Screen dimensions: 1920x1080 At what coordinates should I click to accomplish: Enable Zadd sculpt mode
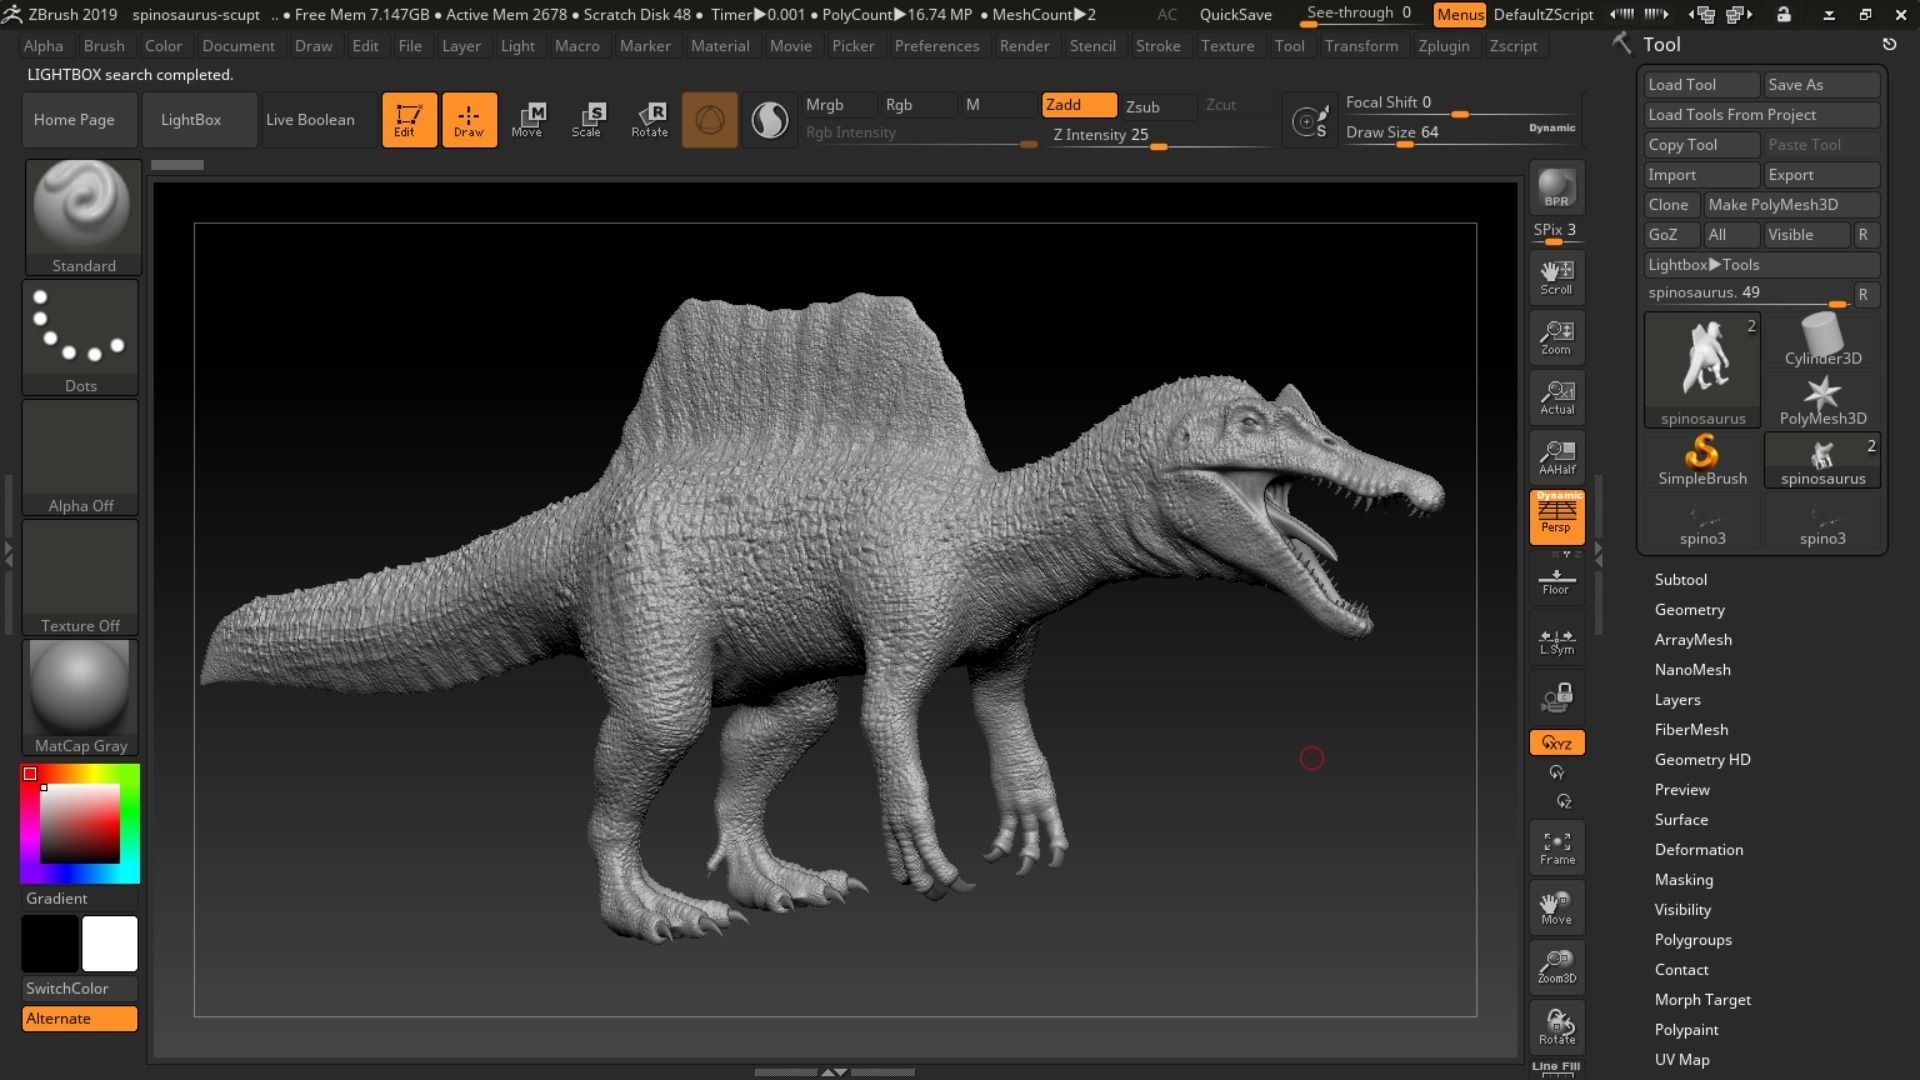(1079, 105)
